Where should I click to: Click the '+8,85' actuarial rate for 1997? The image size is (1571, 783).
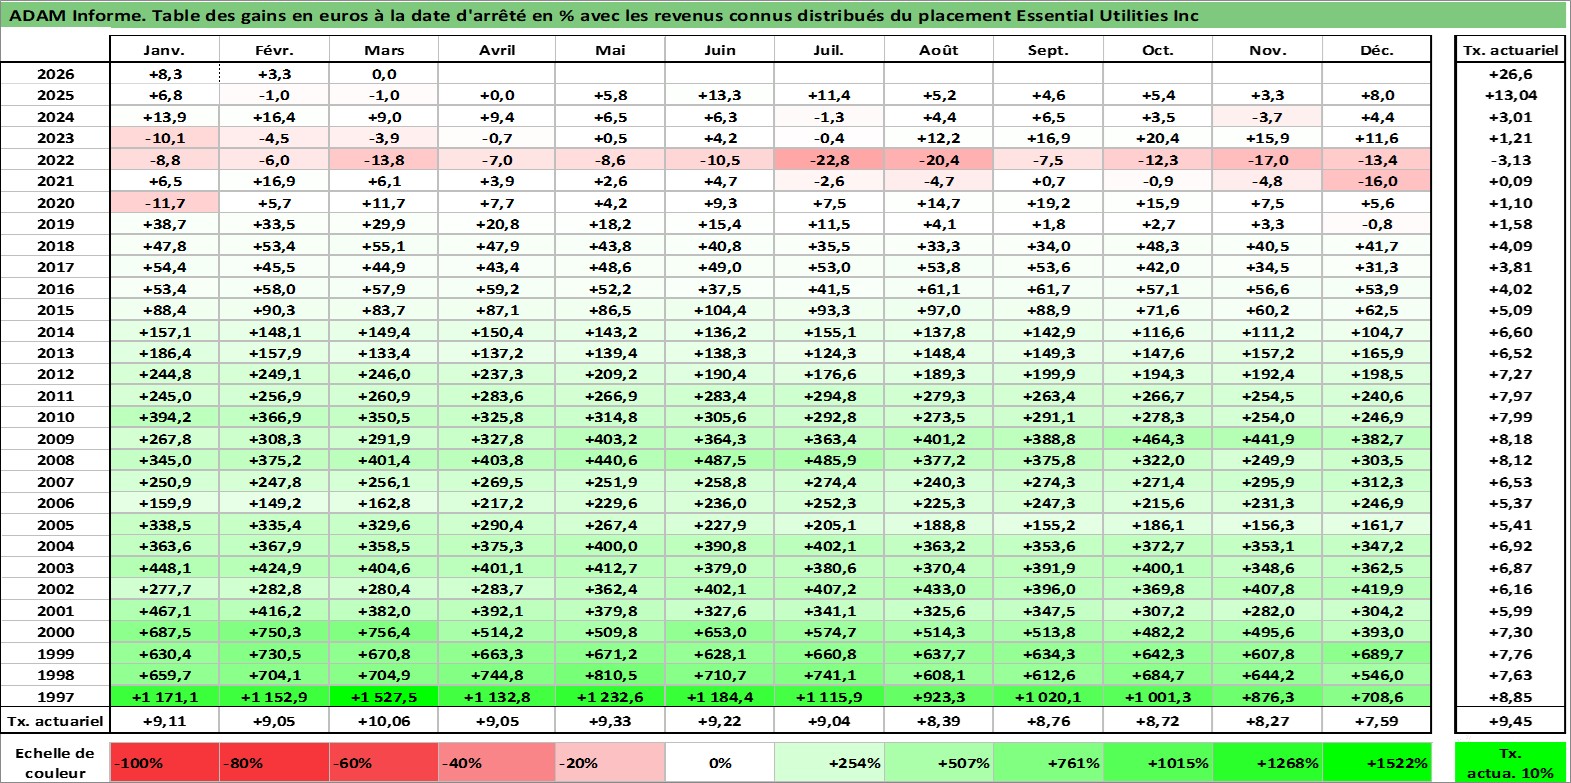click(1510, 697)
